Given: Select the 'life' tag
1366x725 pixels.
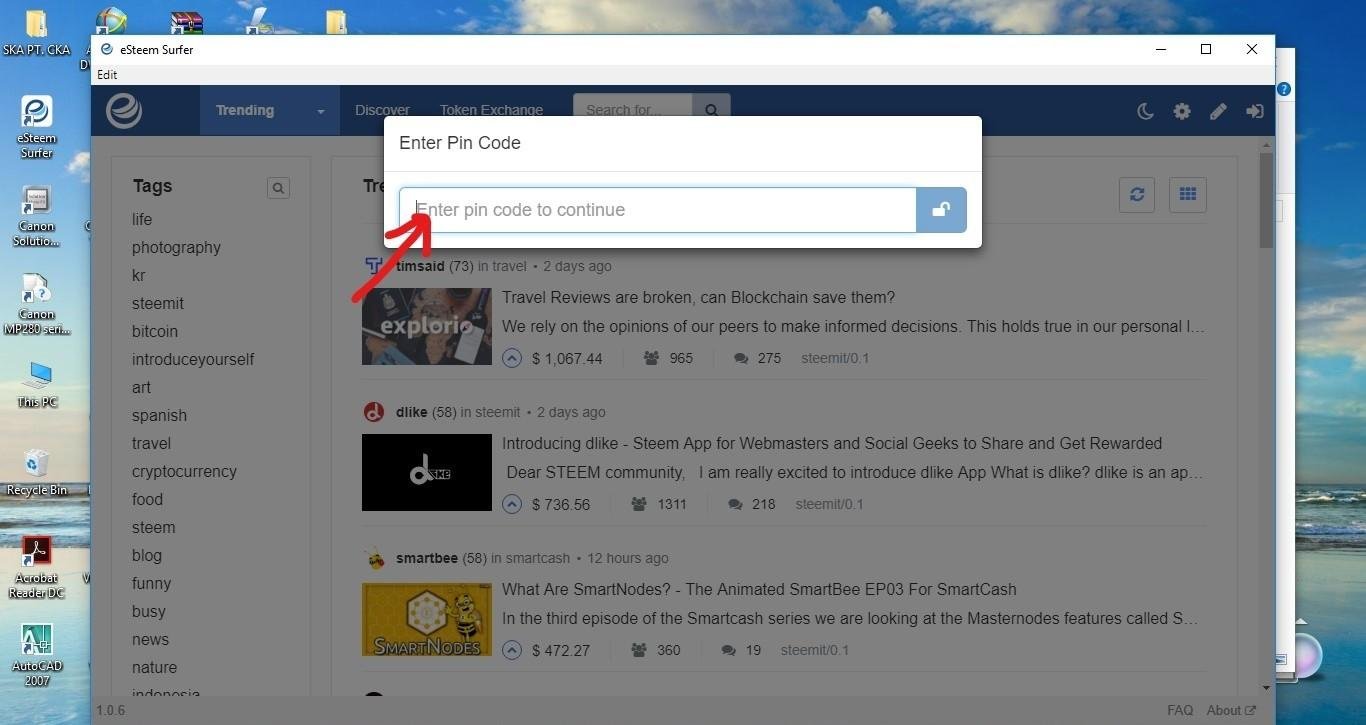Looking at the screenshot, I should click(x=142, y=219).
